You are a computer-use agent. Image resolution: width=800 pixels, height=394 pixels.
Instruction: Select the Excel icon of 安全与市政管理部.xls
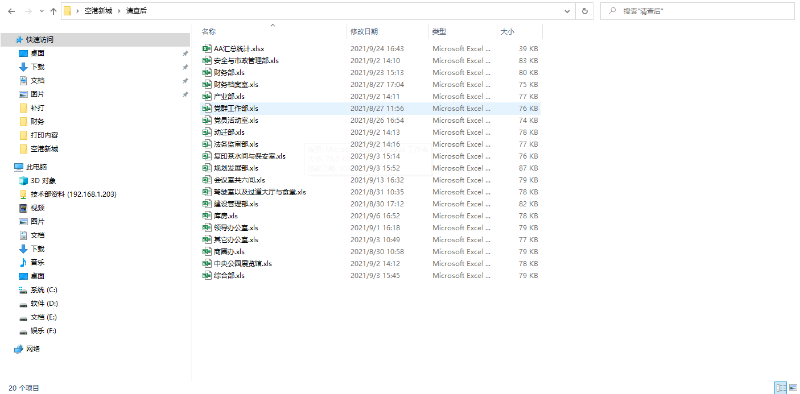pyautogui.click(x=207, y=60)
